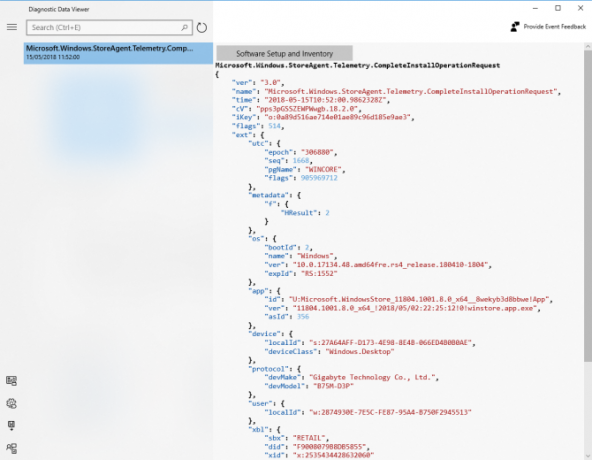Click the epoch value 306880

point(318,152)
